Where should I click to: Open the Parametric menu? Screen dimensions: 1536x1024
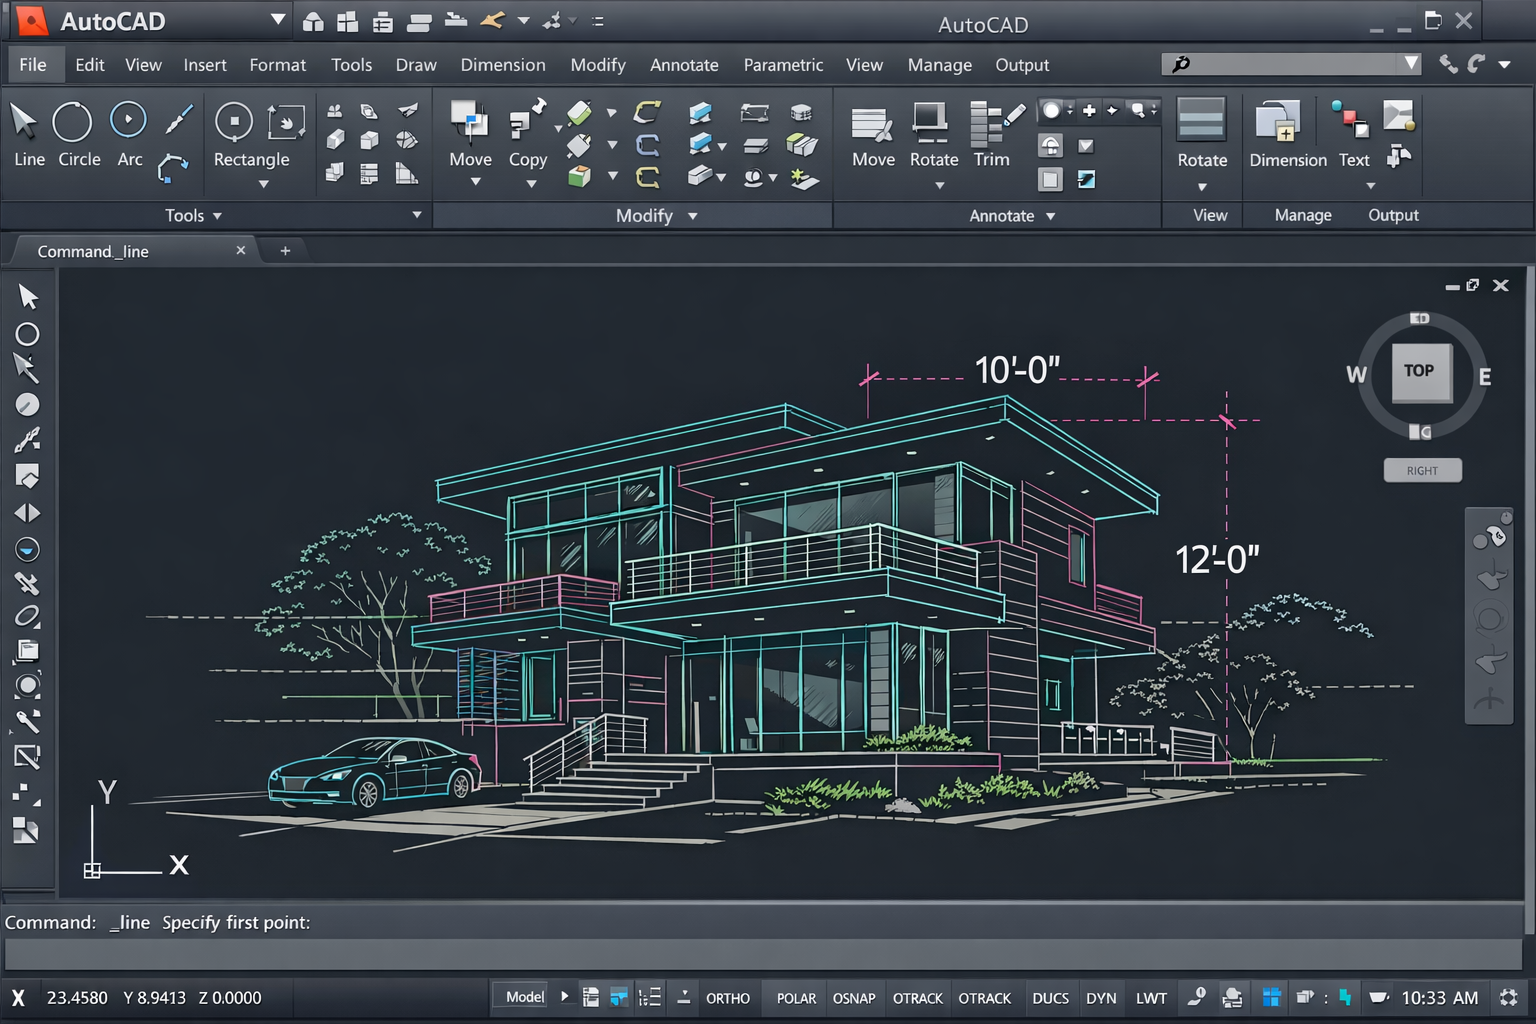click(x=782, y=65)
